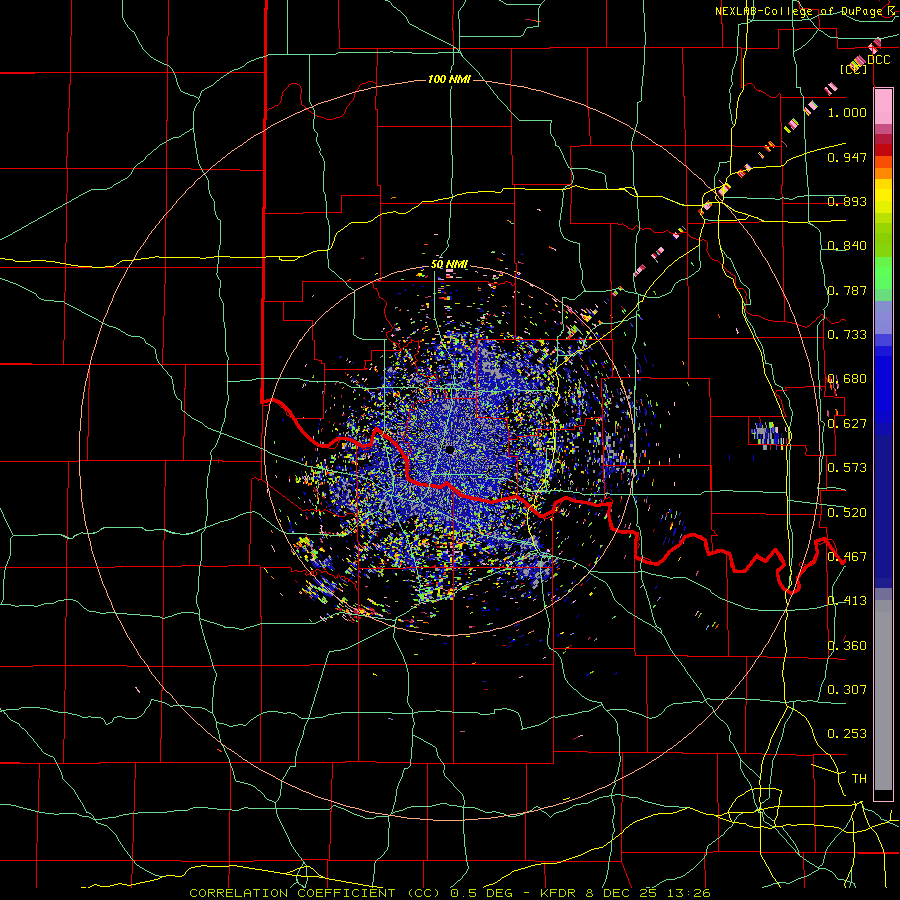900x900 pixels.
Task: Select the 0.520 legend value
Action: tap(847, 512)
